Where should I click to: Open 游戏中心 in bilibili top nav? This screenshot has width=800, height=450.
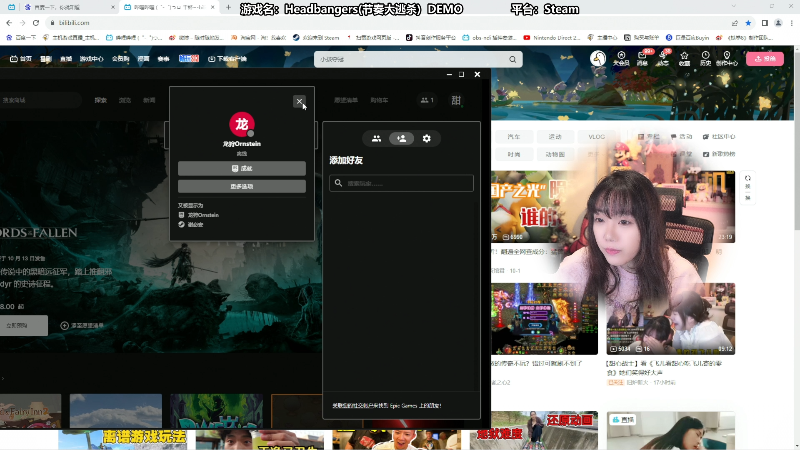91,59
